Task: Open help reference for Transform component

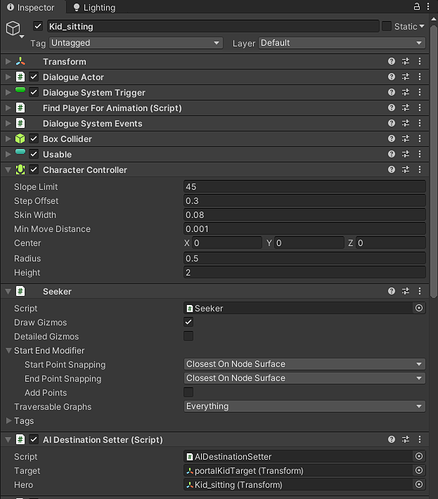Action: tap(391, 61)
